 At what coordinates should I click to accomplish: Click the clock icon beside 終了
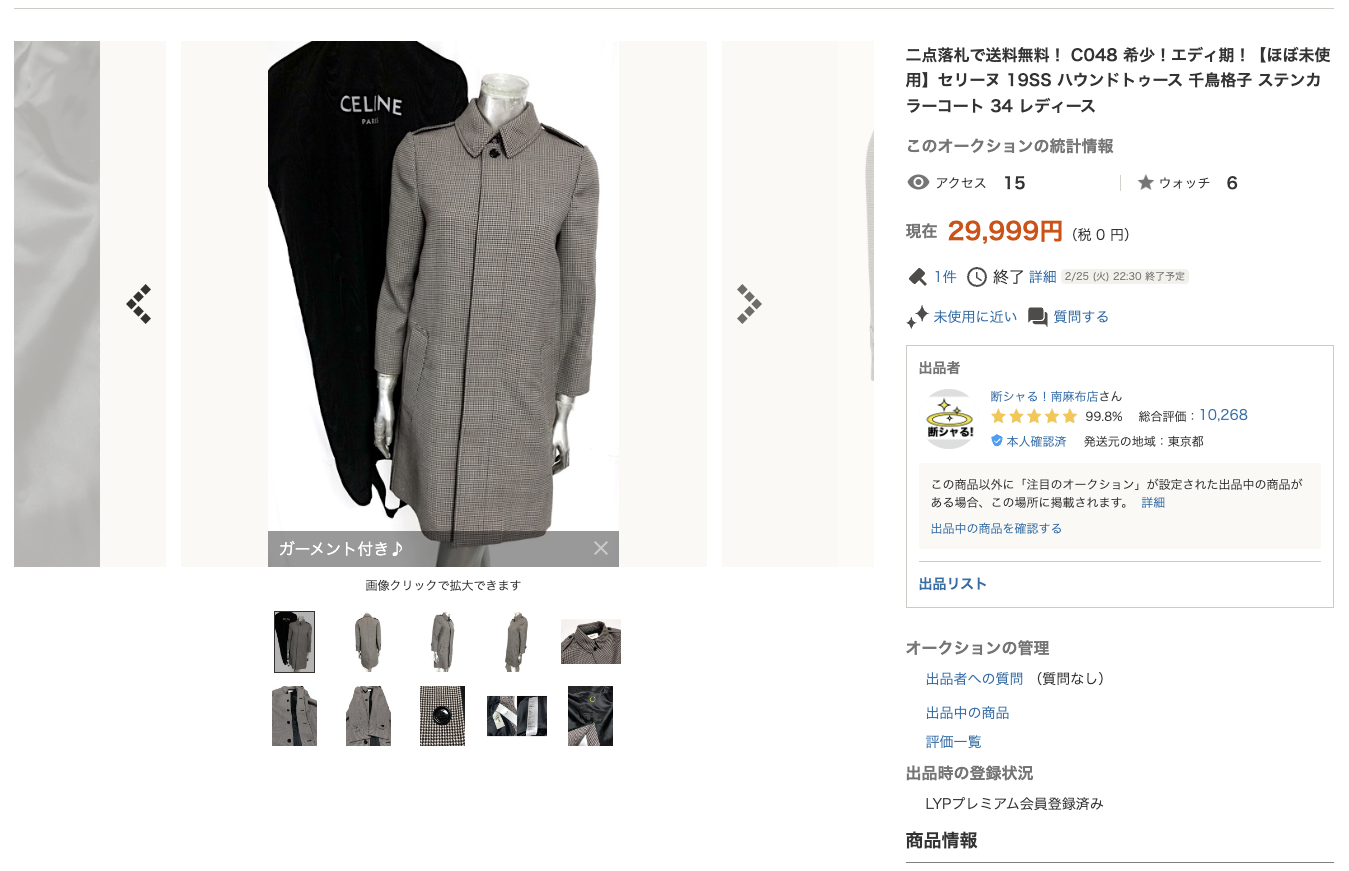coord(976,277)
